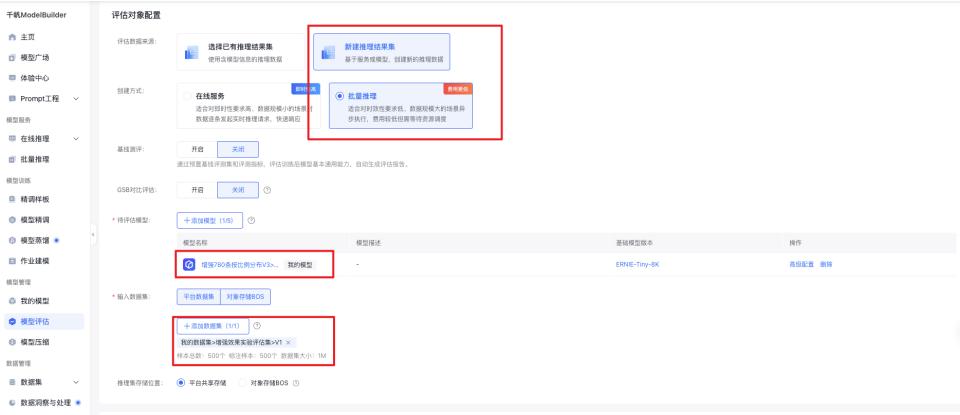Click the 模型评估 sidebar icon

(12, 321)
